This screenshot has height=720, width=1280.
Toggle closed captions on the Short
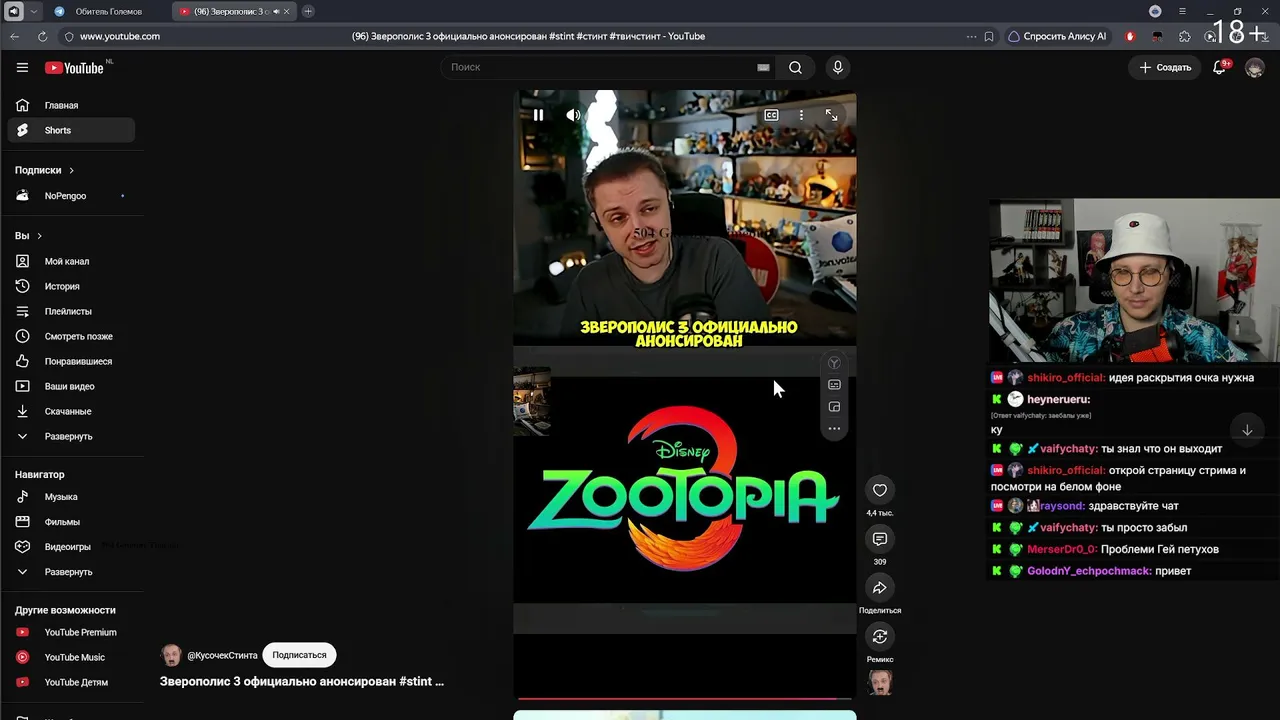pyautogui.click(x=771, y=115)
